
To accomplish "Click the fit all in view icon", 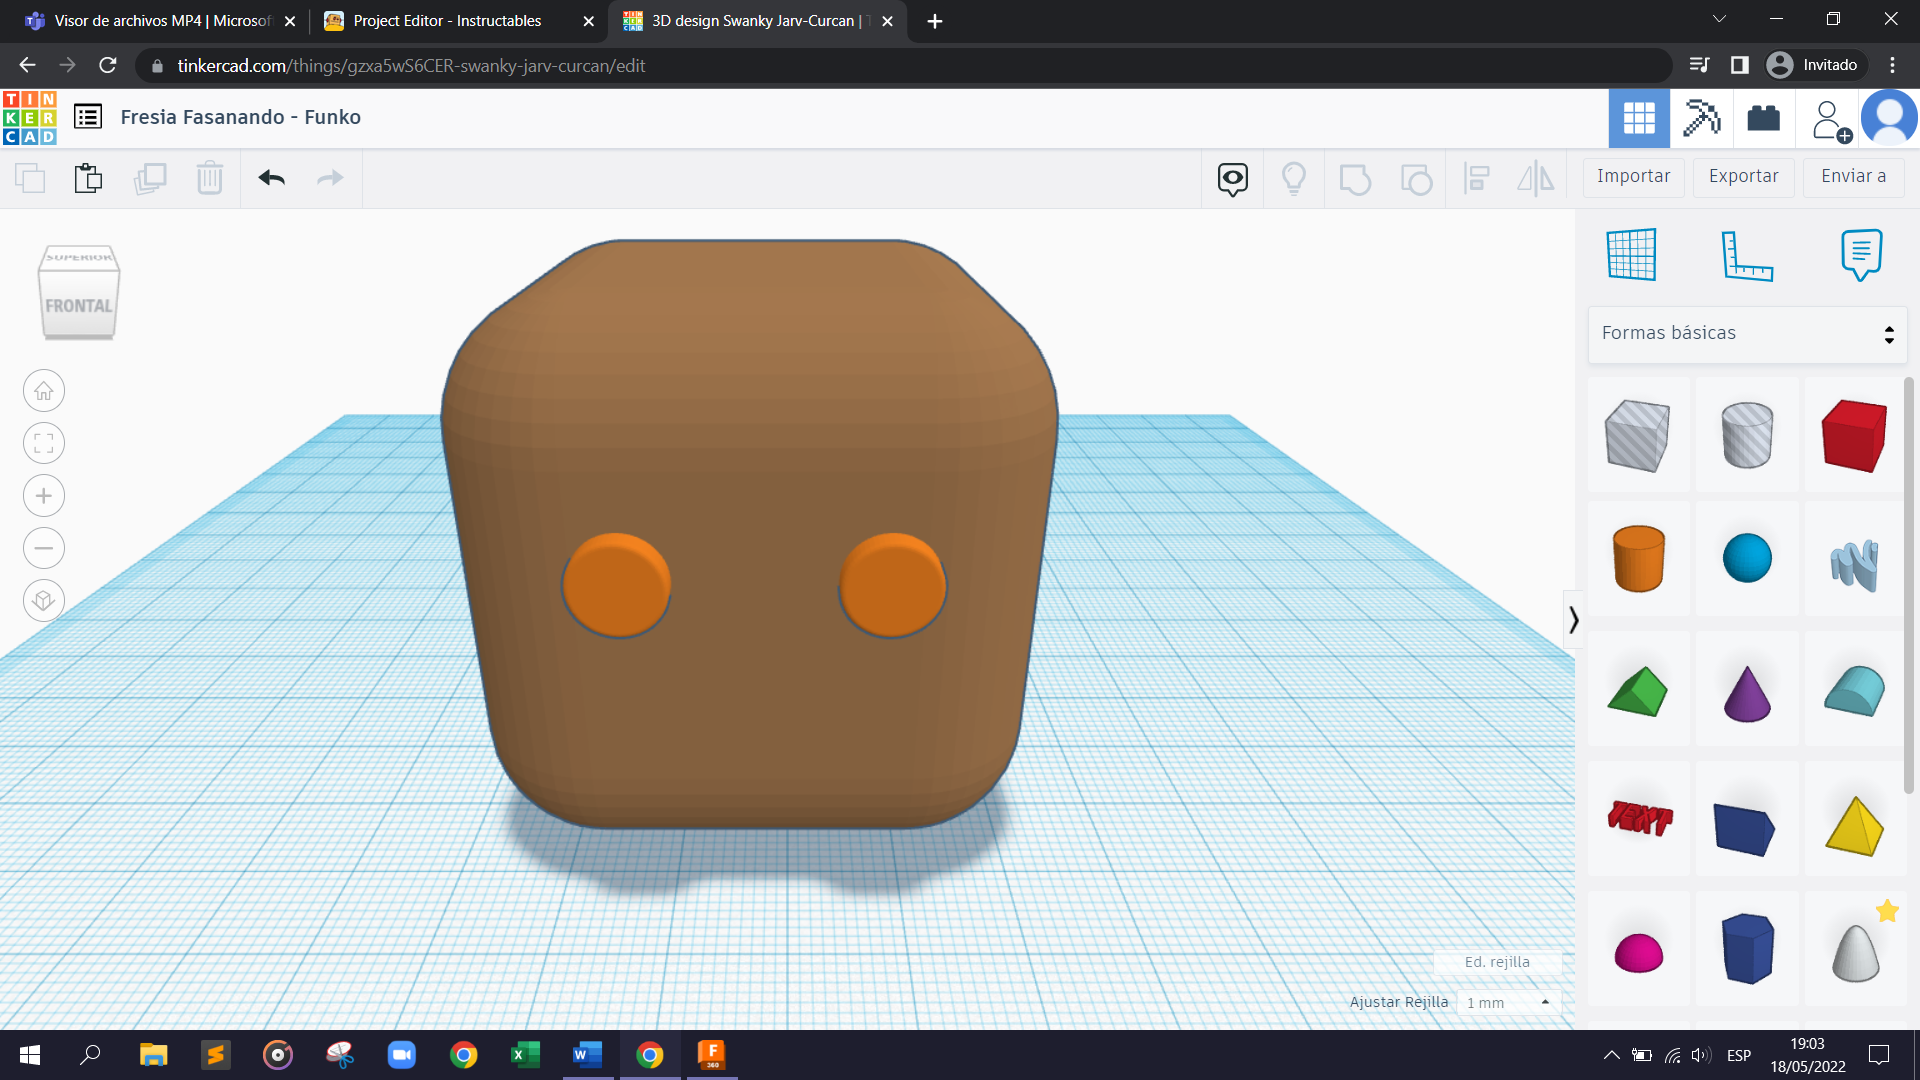I will (x=44, y=443).
